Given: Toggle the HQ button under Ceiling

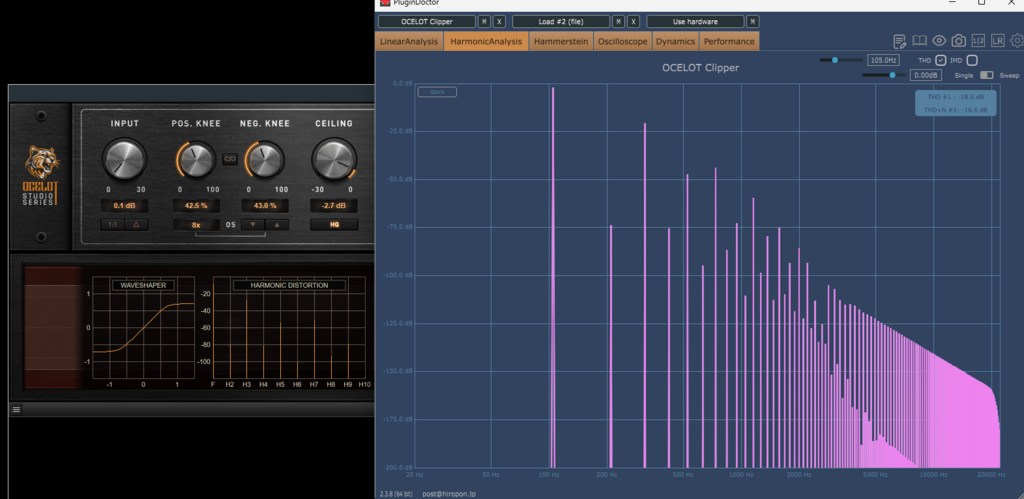Looking at the screenshot, I should tap(334, 225).
